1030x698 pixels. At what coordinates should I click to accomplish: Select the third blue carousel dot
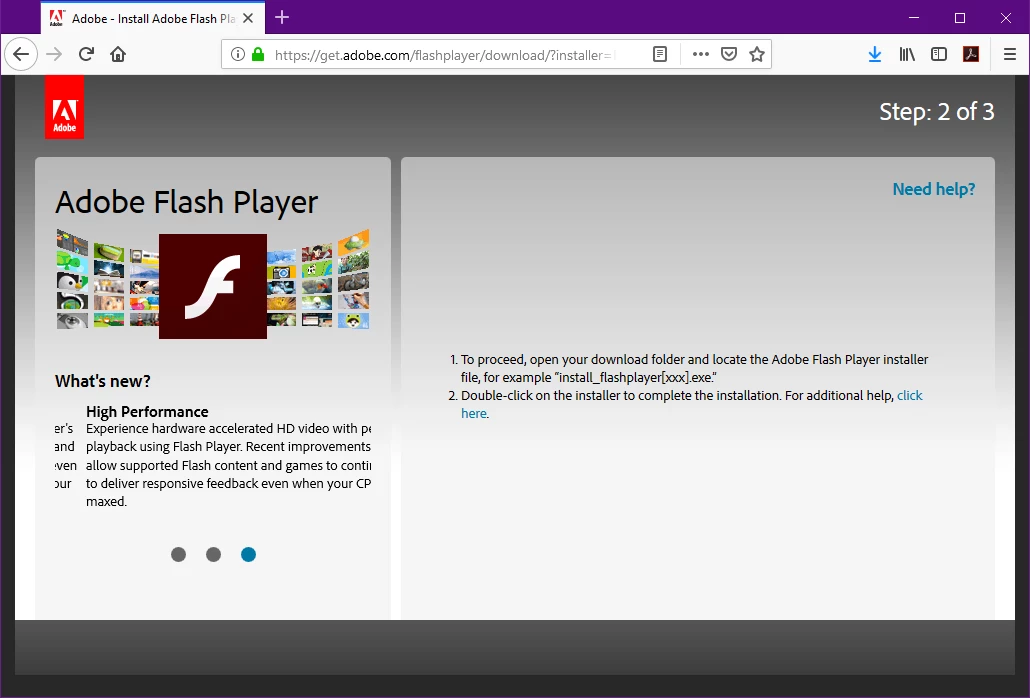(x=248, y=554)
